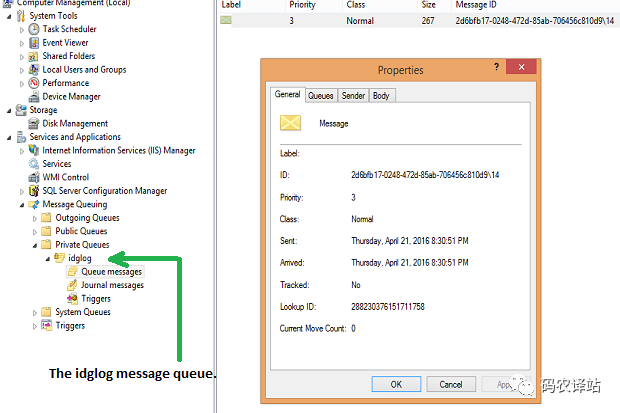This screenshot has height=413, width=620.
Task: Click the Queue messages icon
Action: click(72, 271)
